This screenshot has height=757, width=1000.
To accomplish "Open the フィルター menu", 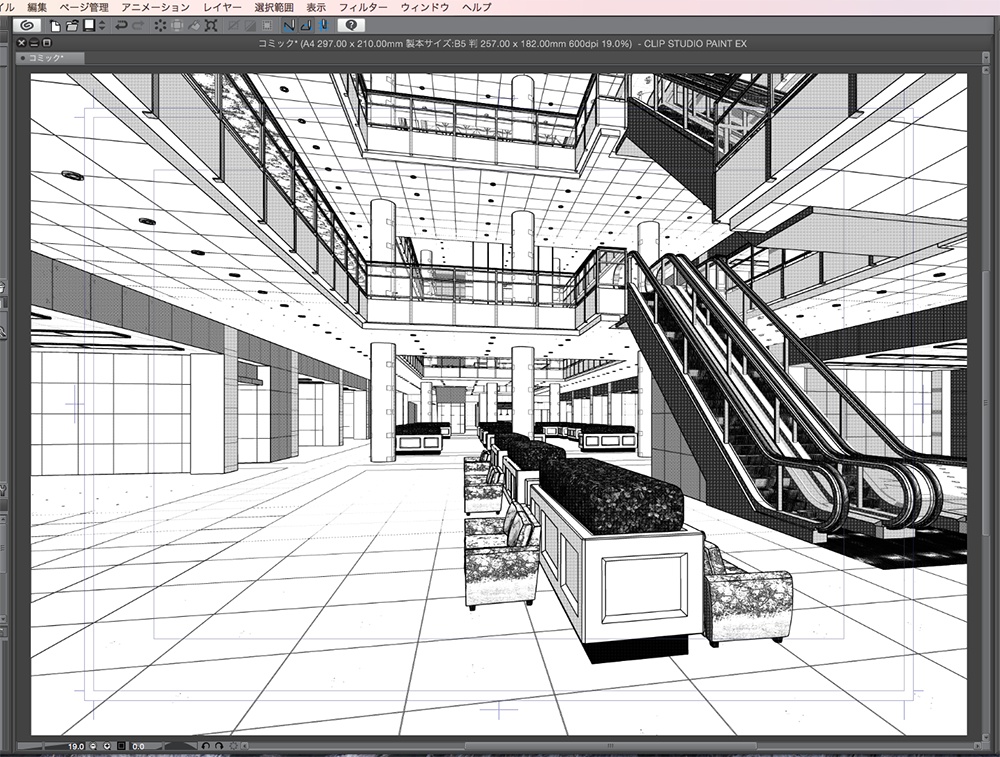I will click(363, 7).
